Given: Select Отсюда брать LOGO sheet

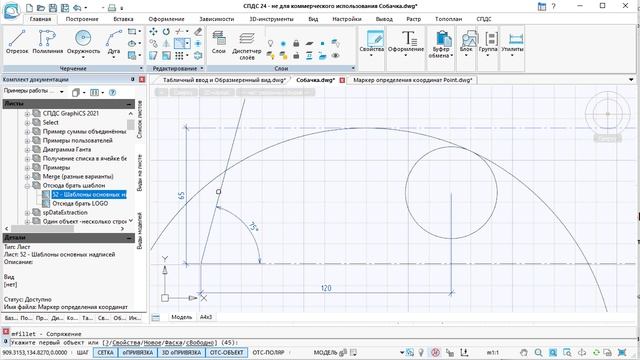Looking at the screenshot, I should (x=80, y=203).
